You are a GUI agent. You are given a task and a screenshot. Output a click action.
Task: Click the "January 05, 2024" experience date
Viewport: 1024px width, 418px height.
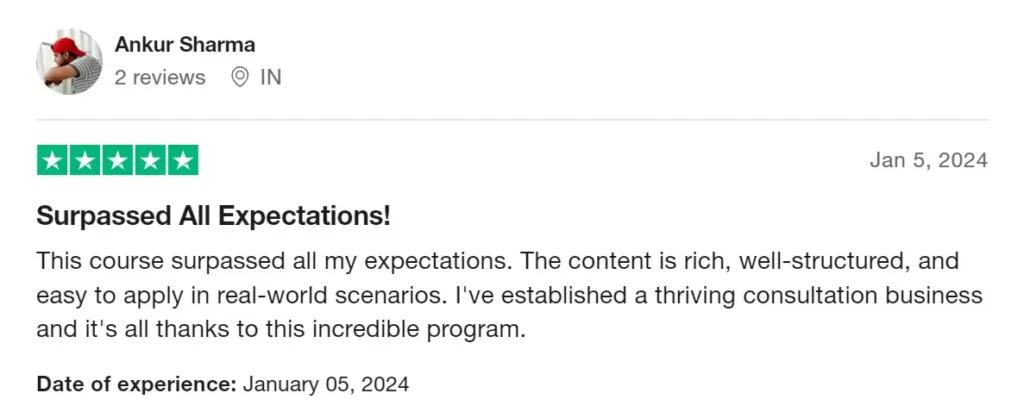326,384
